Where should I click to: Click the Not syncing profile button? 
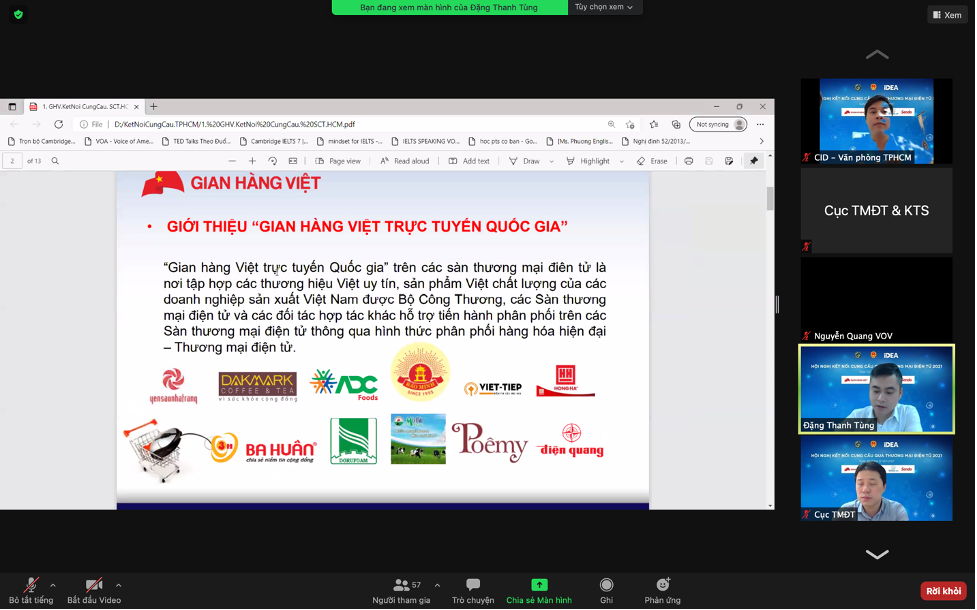click(718, 124)
